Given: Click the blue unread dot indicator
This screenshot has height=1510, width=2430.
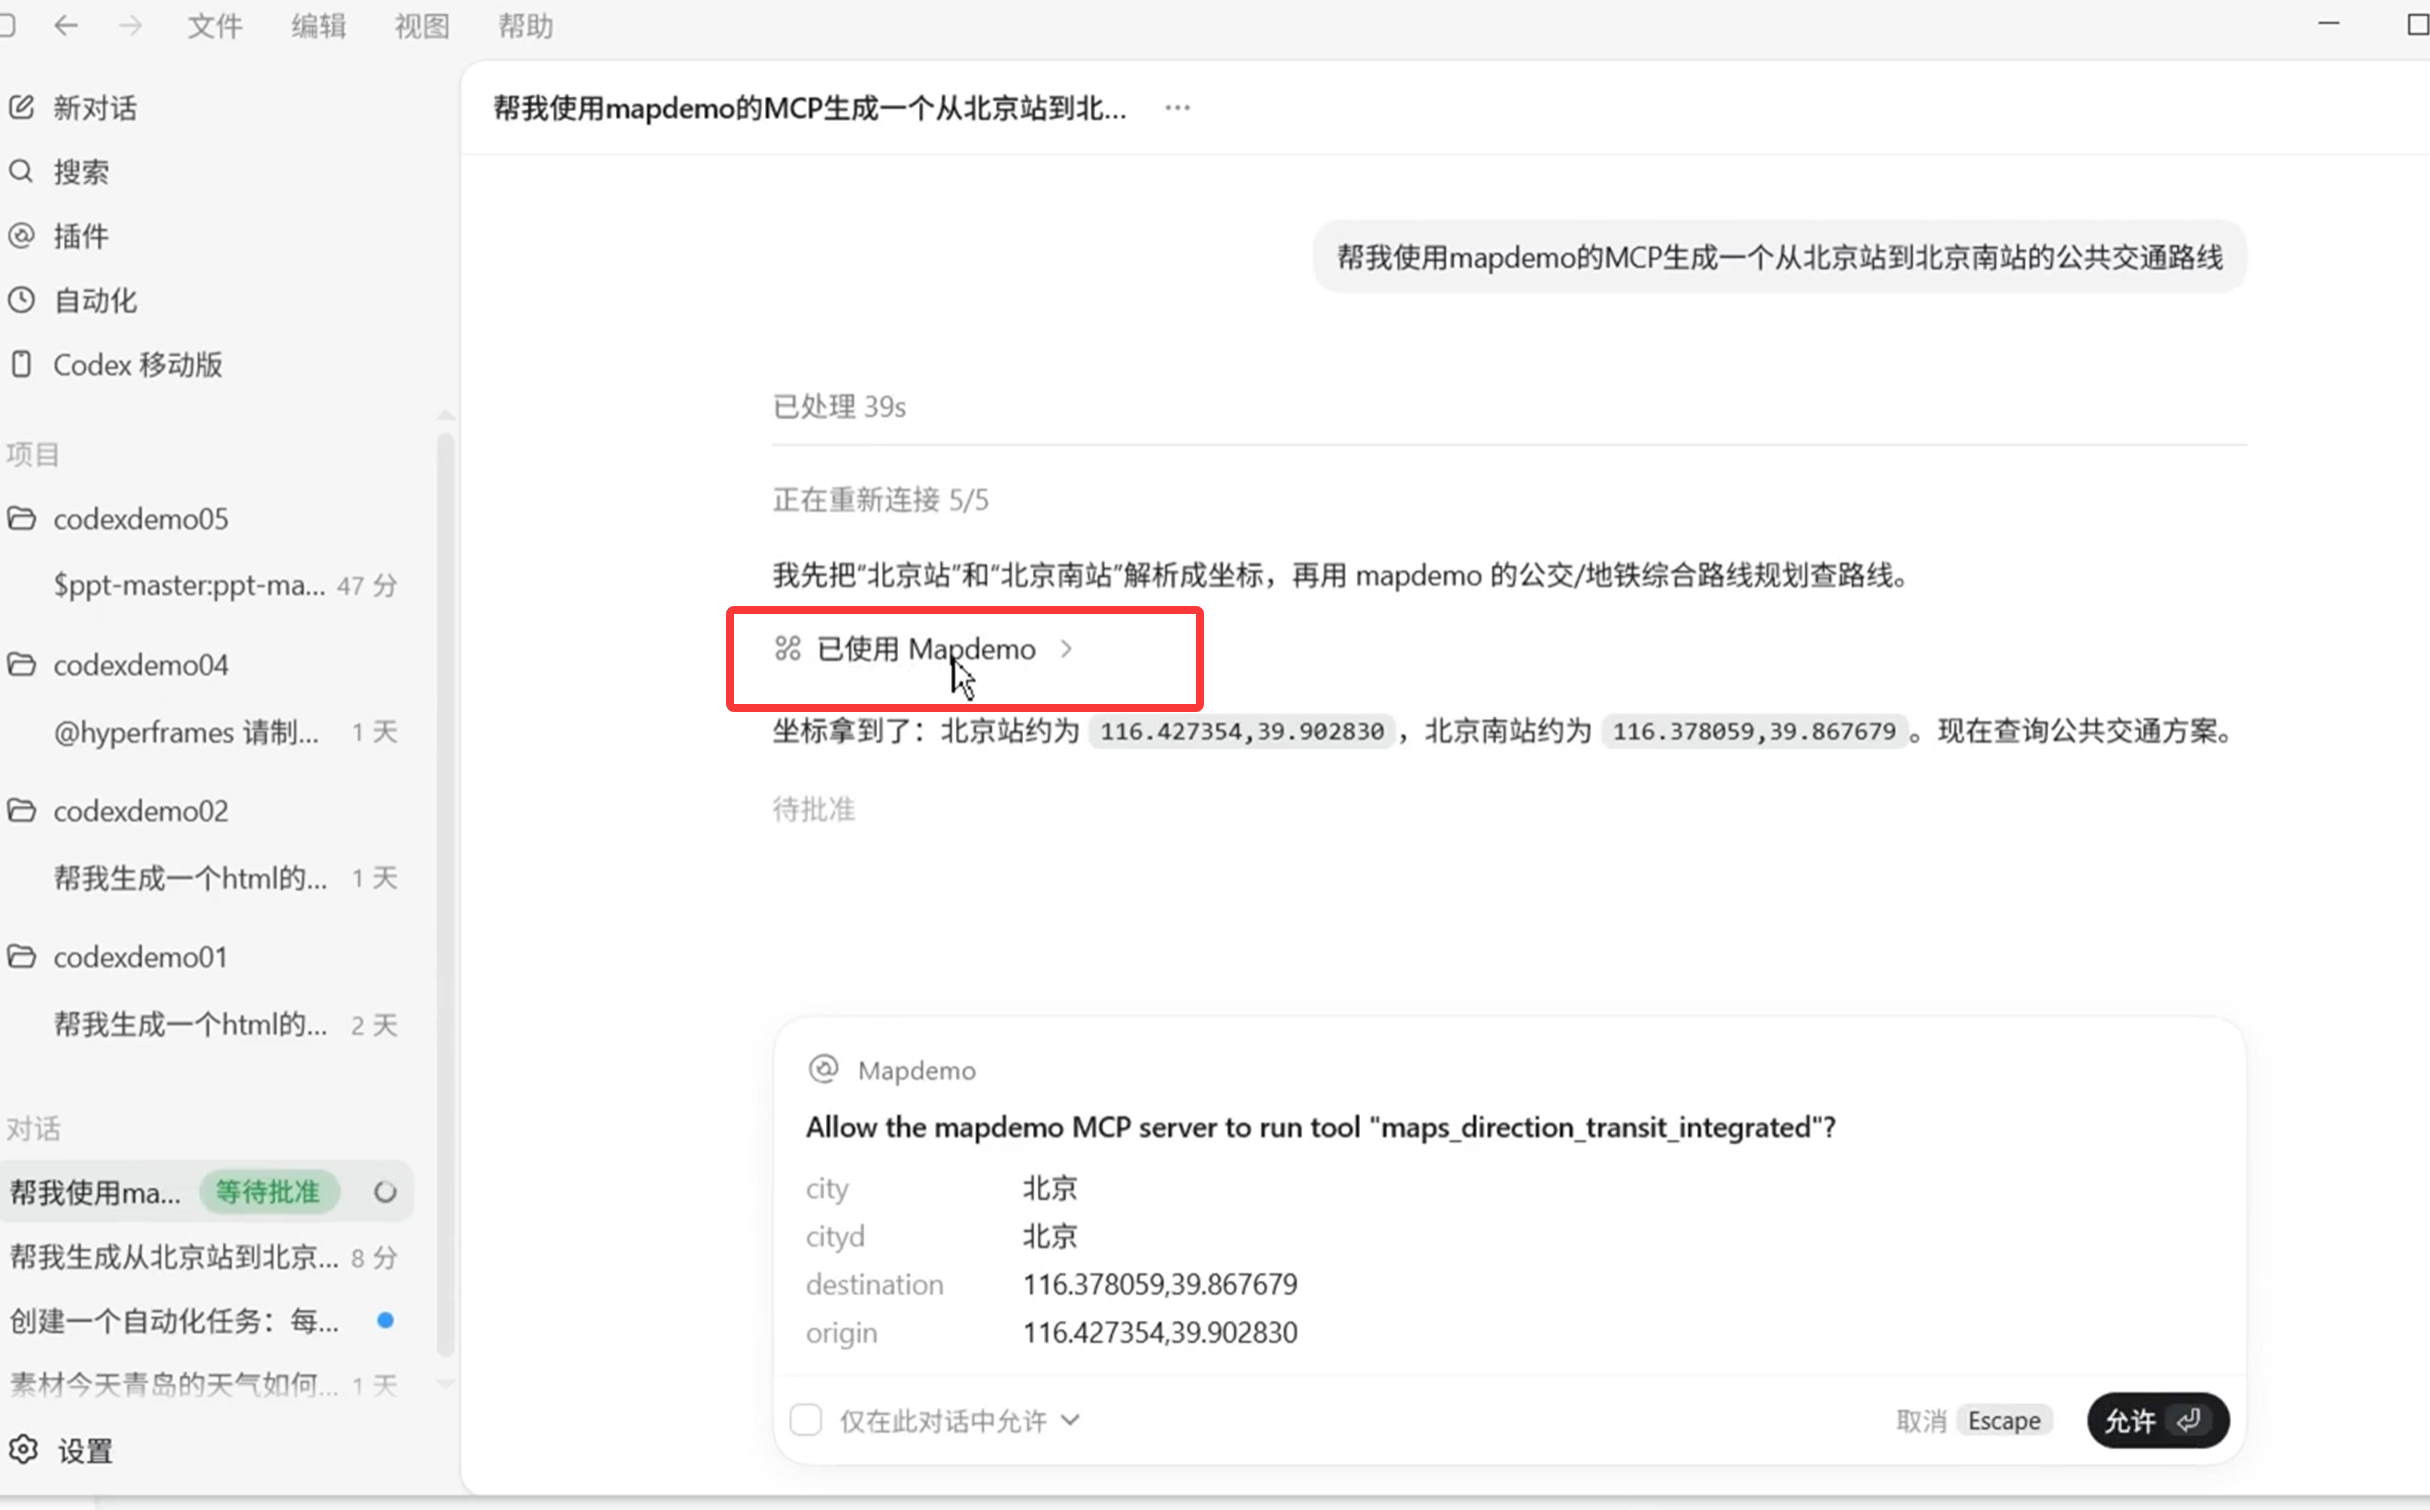Looking at the screenshot, I should (385, 1321).
